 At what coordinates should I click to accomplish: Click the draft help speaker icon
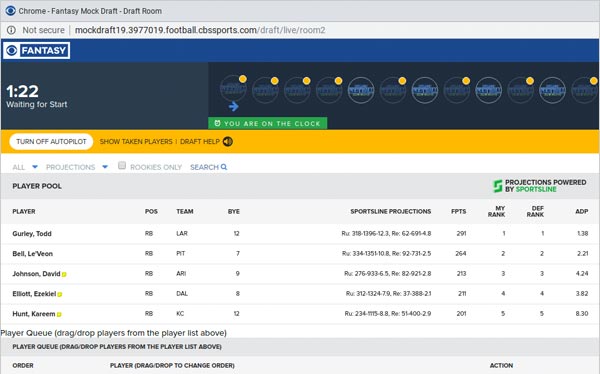228,142
